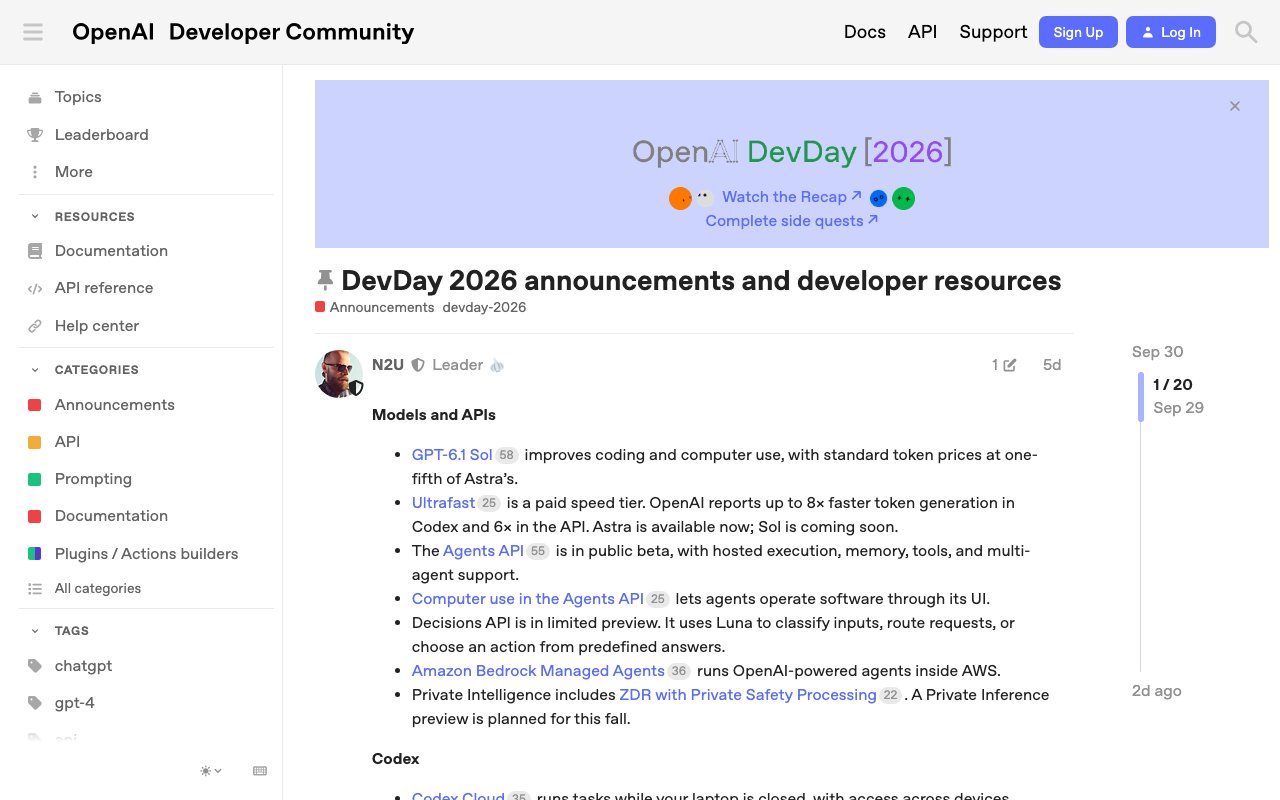
Task: Click the timeline scroller handle
Action: pyautogui.click(x=1140, y=397)
